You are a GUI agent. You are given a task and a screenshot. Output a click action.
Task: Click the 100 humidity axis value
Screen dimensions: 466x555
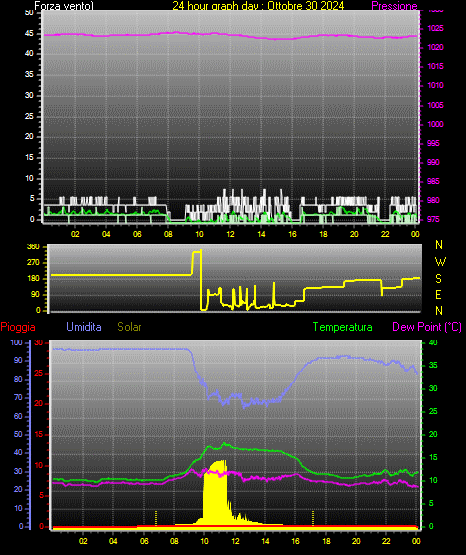click(17, 342)
